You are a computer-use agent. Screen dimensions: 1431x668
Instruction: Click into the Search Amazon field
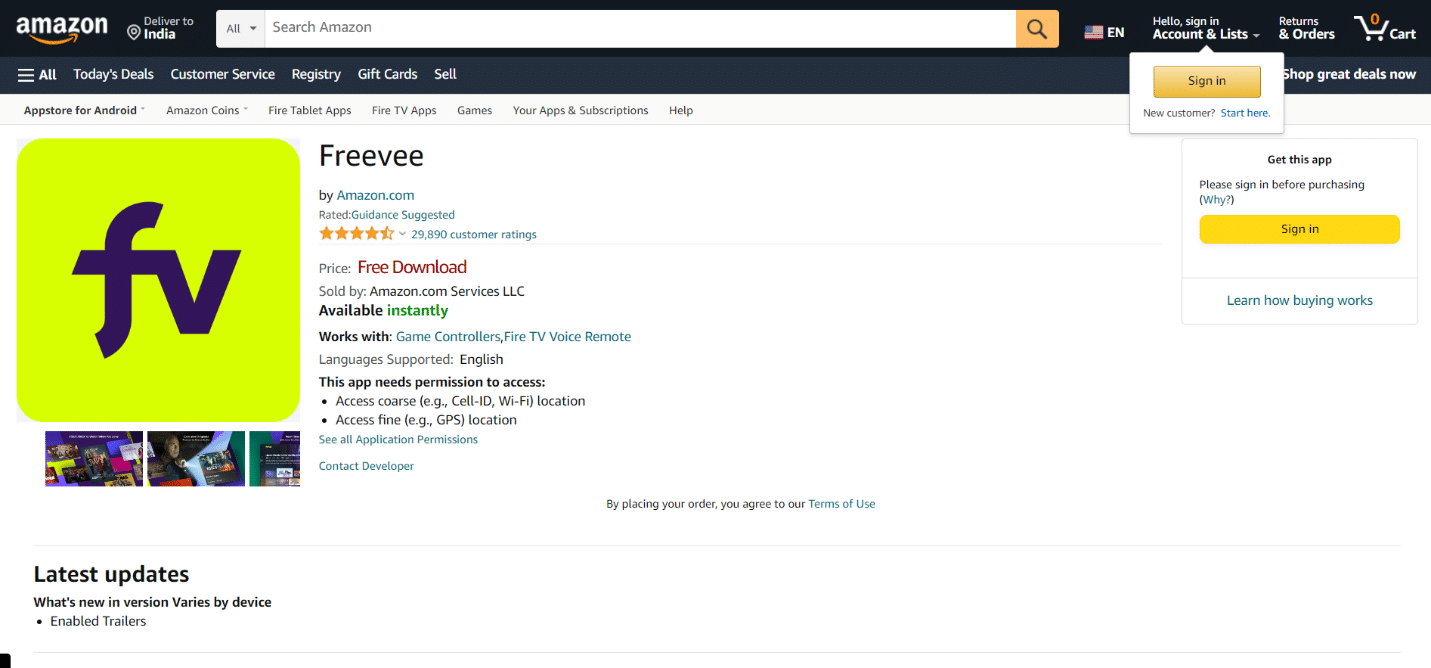pyautogui.click(x=640, y=29)
